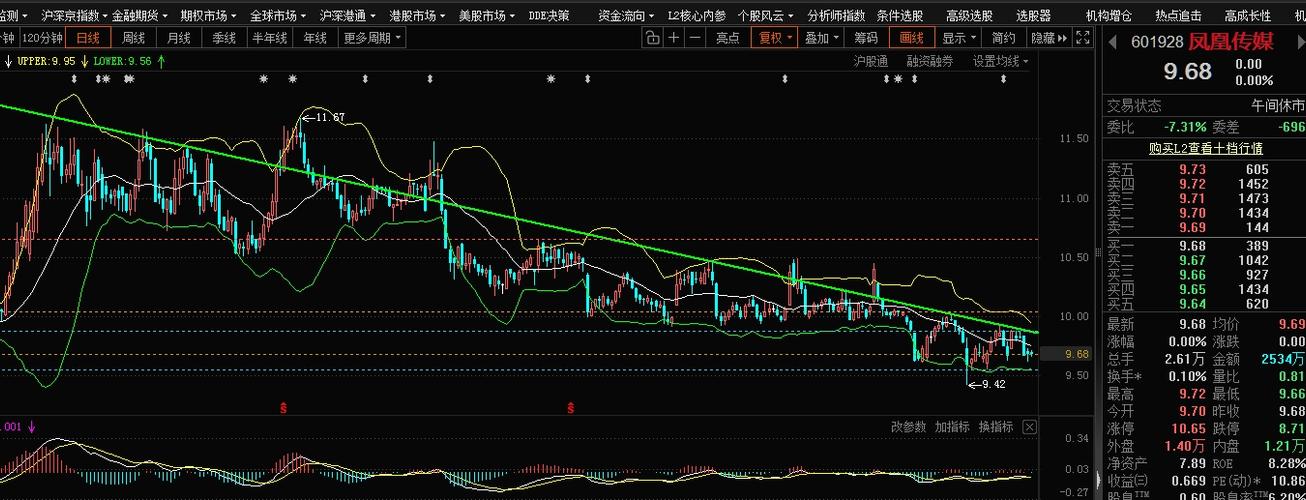Click 亮点 highlights button
This screenshot has height=500, width=1306.
(x=728, y=38)
